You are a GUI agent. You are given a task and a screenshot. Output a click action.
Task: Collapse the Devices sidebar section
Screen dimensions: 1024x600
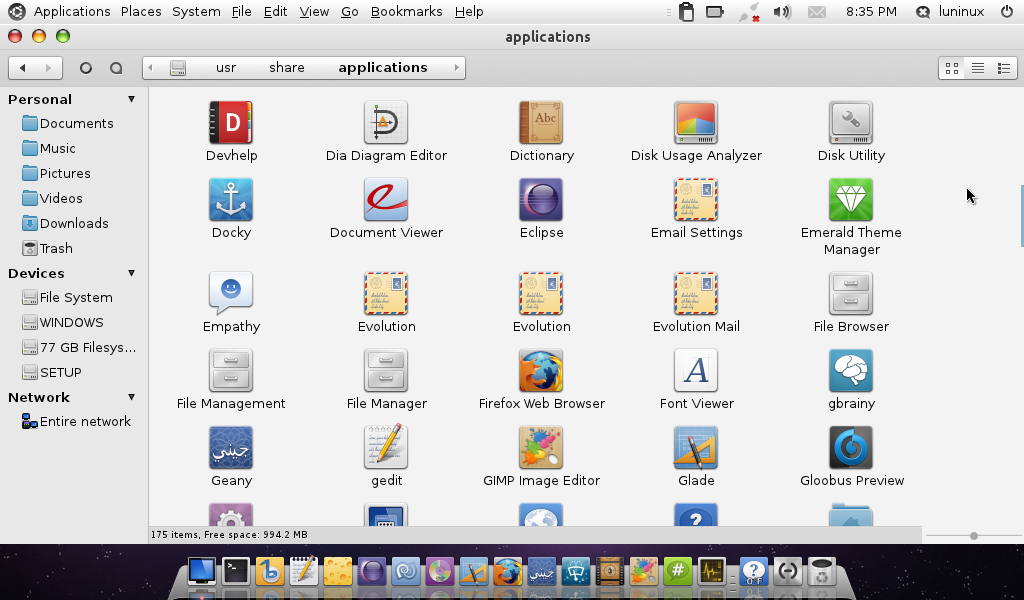coord(131,273)
